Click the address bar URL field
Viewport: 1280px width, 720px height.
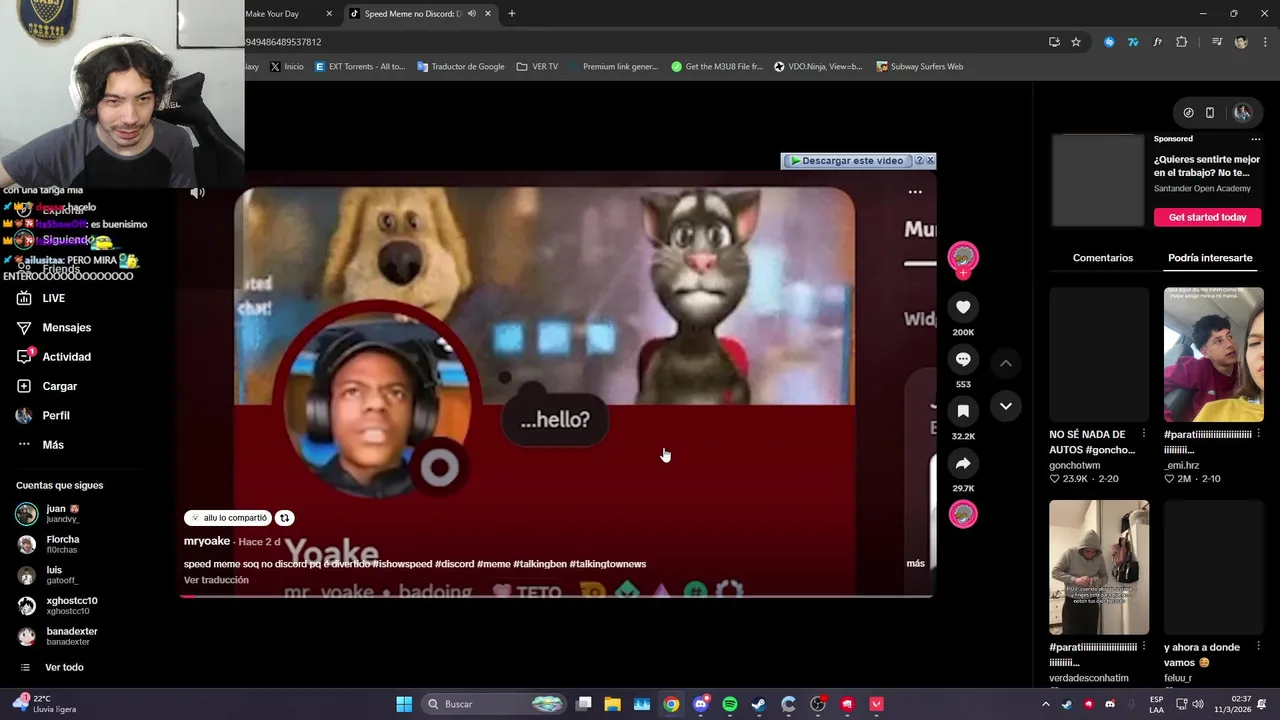click(x=640, y=42)
